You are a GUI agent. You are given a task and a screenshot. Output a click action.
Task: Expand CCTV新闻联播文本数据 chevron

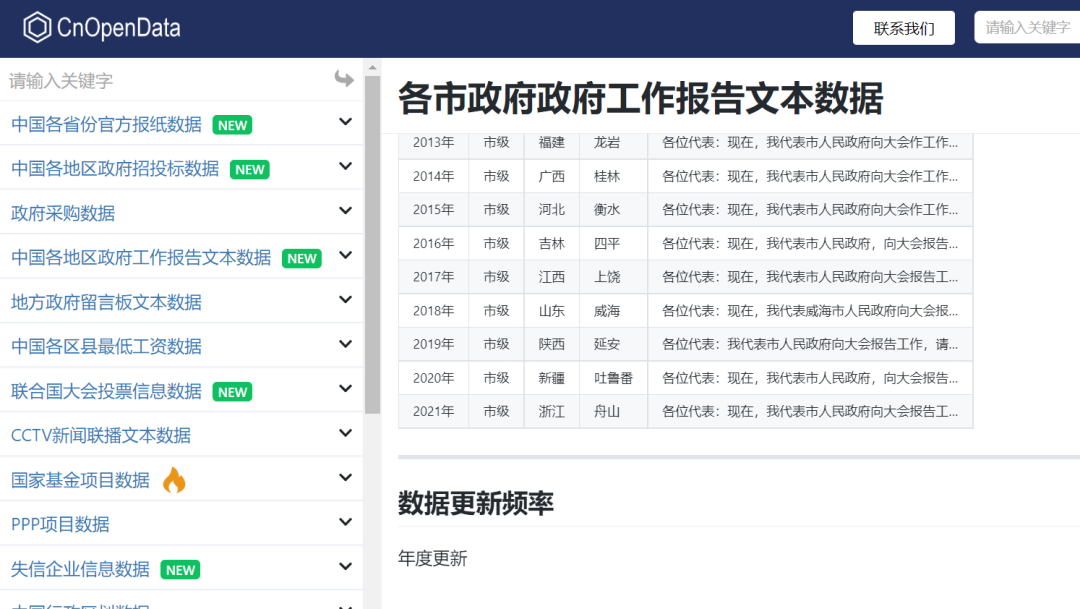tap(346, 433)
